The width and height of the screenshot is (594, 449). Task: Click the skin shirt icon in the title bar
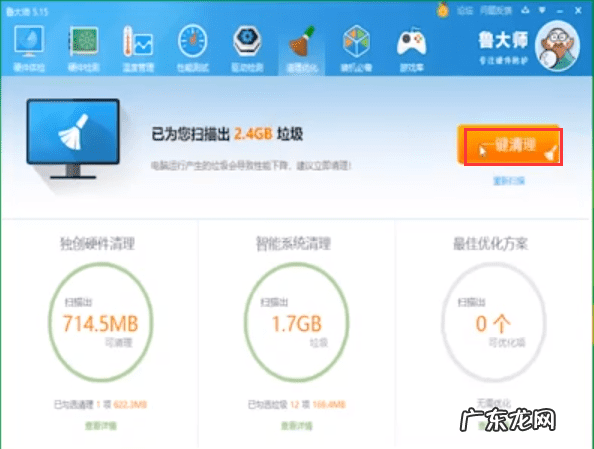(x=525, y=10)
